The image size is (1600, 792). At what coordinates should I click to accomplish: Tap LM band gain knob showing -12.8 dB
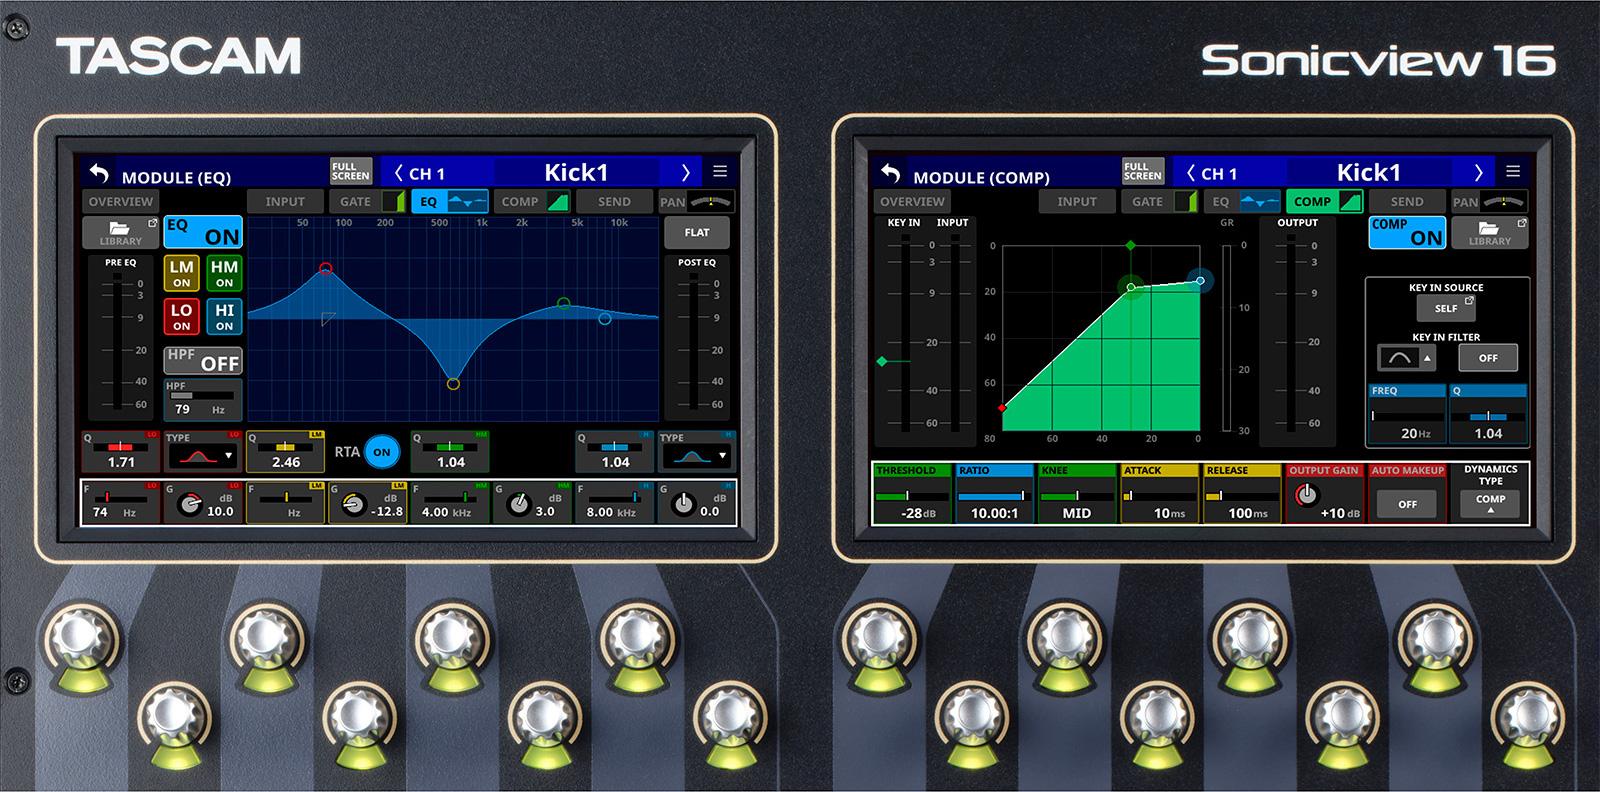click(354, 505)
